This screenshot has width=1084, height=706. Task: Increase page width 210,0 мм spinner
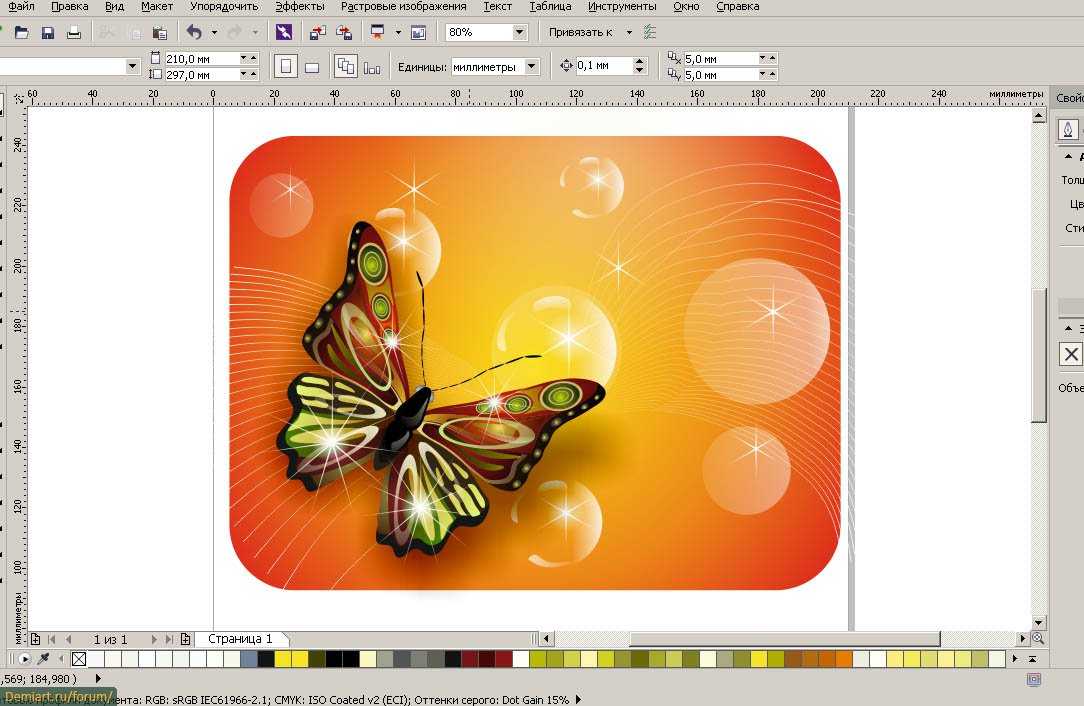(254, 58)
